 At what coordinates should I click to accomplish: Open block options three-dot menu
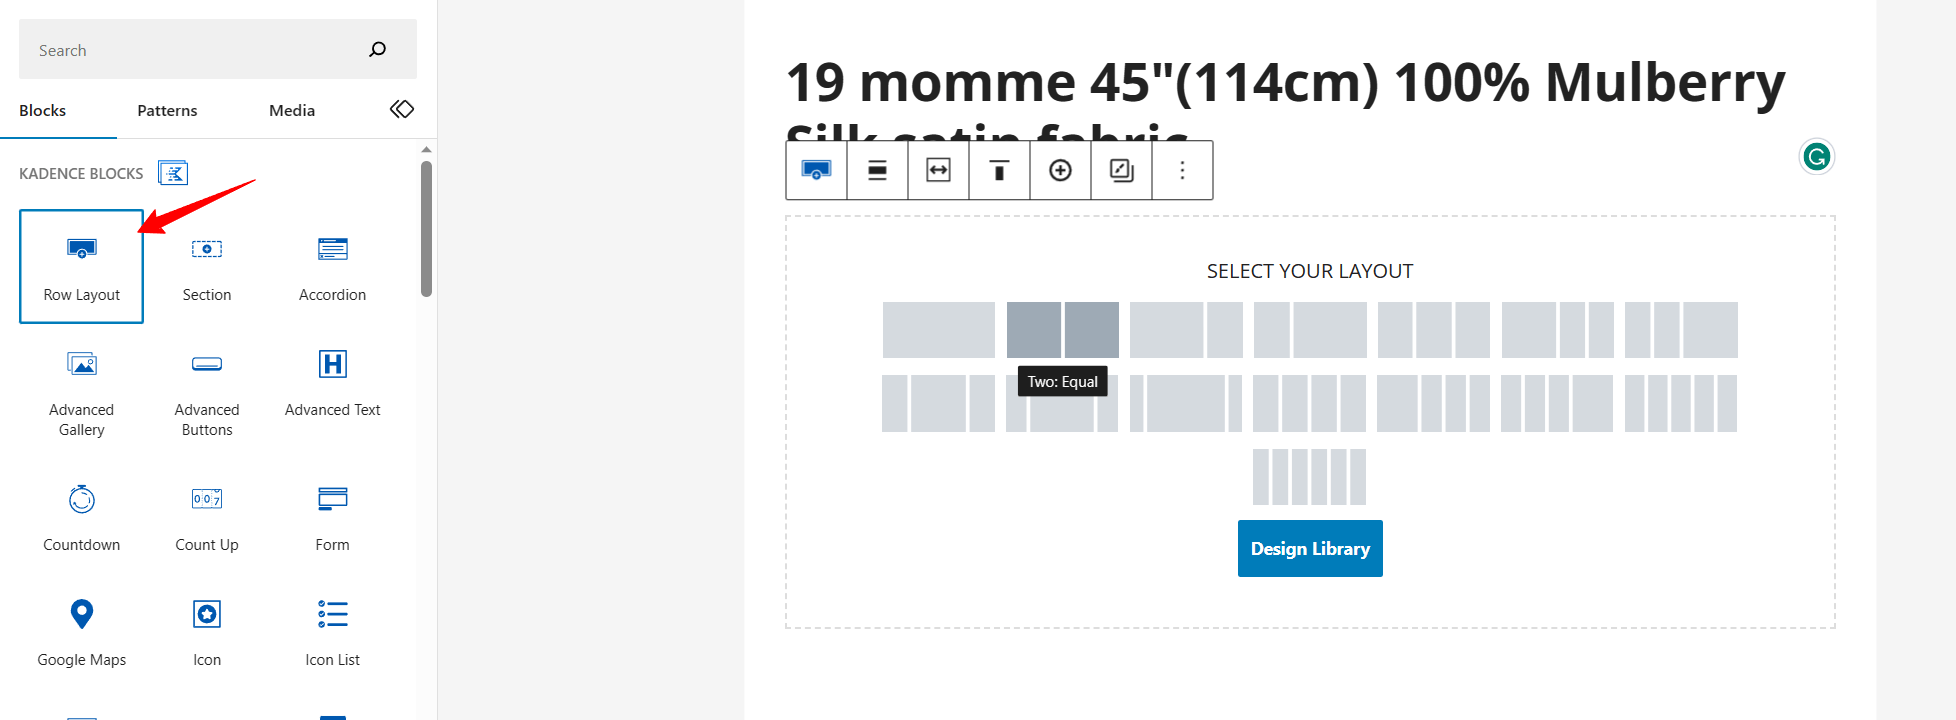tap(1182, 171)
